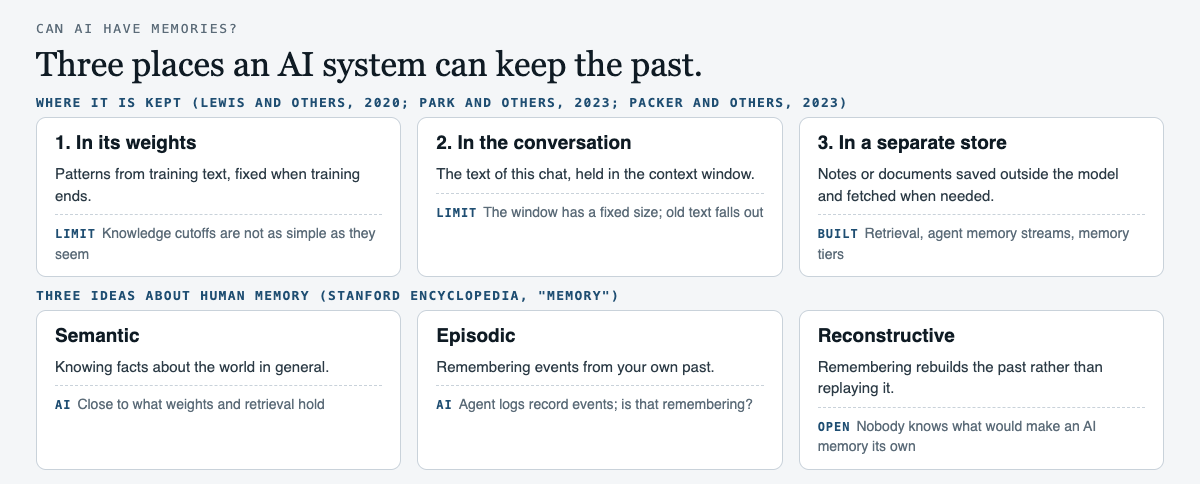Click the BUILT note about retrieval and memory tiers
Image resolution: width=1200 pixels, height=484 pixels.
974,244
